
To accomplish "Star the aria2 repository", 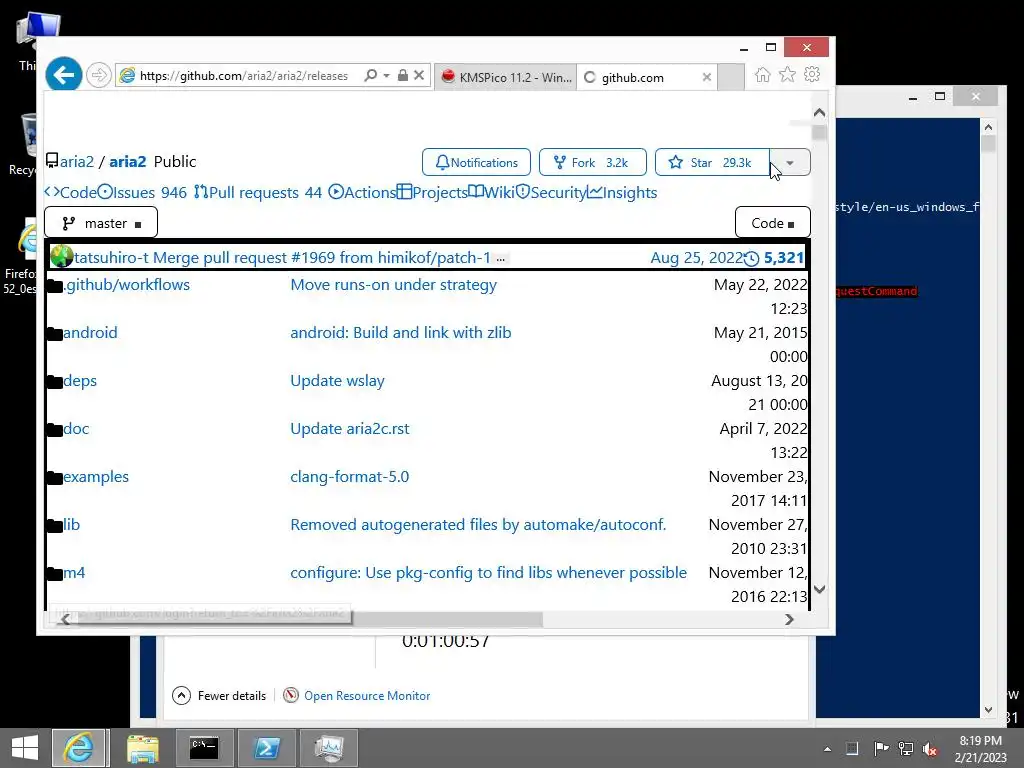I will pyautogui.click(x=712, y=162).
